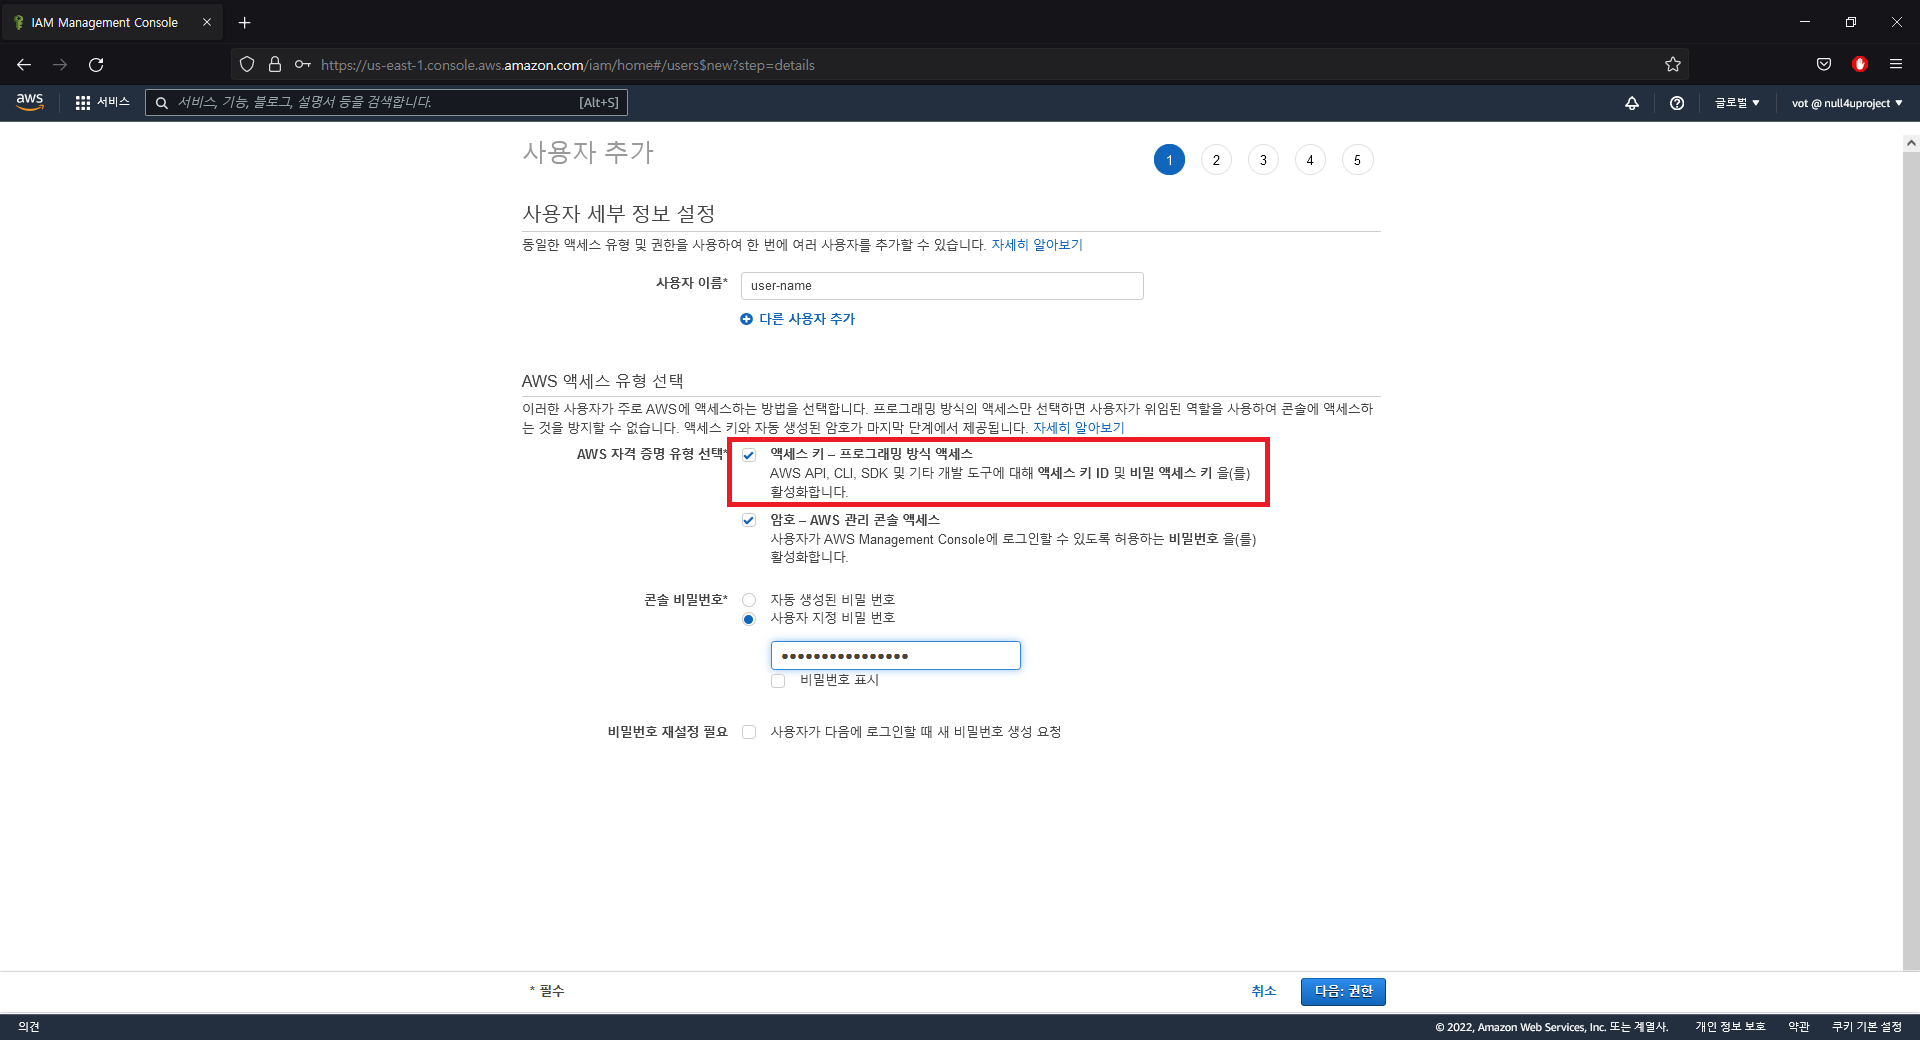The image size is (1920, 1040).
Task: Go to step 3 of the wizard
Action: point(1263,160)
